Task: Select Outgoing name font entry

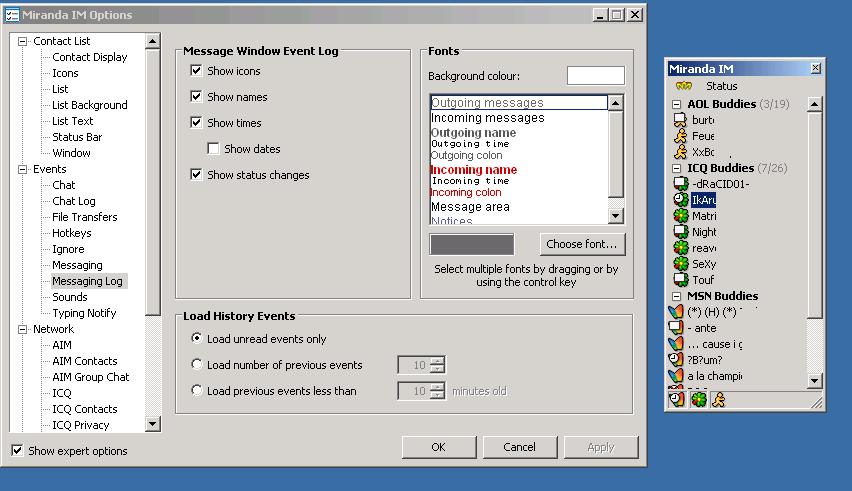Action: [x=473, y=133]
